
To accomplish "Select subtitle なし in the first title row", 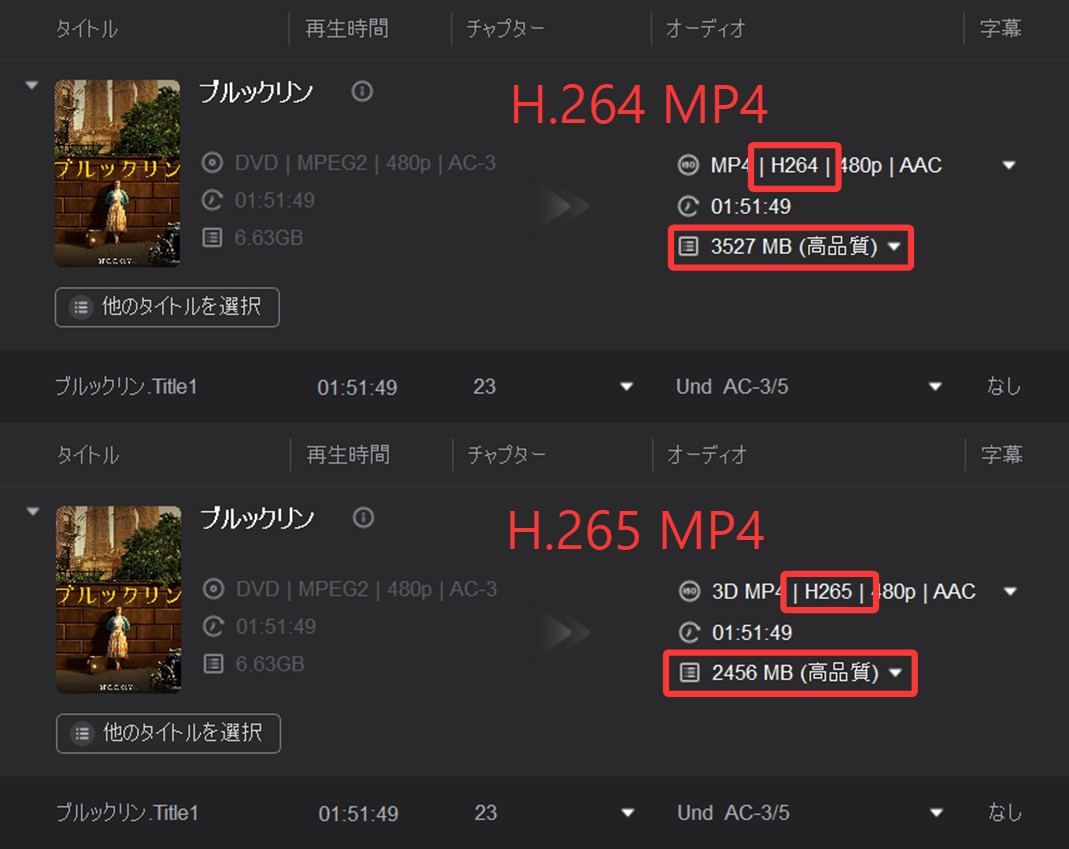I will pos(1004,387).
